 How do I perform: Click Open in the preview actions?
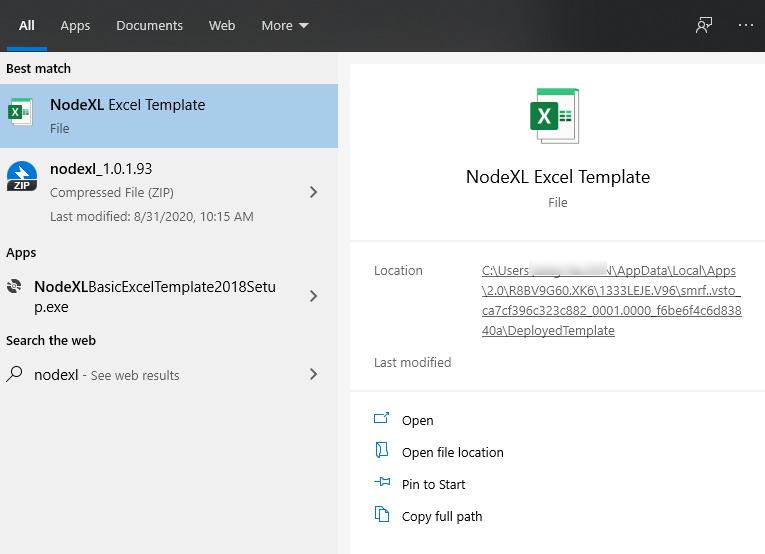click(418, 420)
